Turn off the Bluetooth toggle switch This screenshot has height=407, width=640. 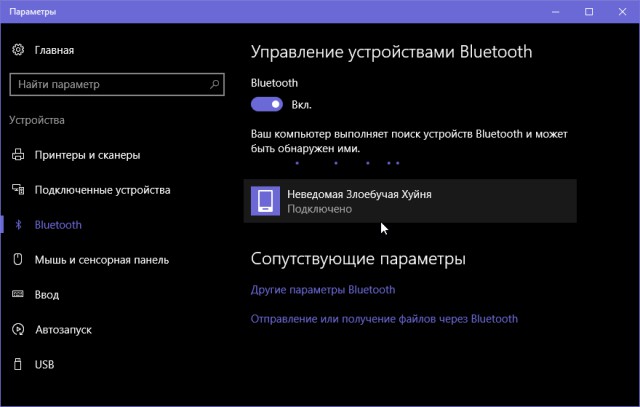click(267, 105)
